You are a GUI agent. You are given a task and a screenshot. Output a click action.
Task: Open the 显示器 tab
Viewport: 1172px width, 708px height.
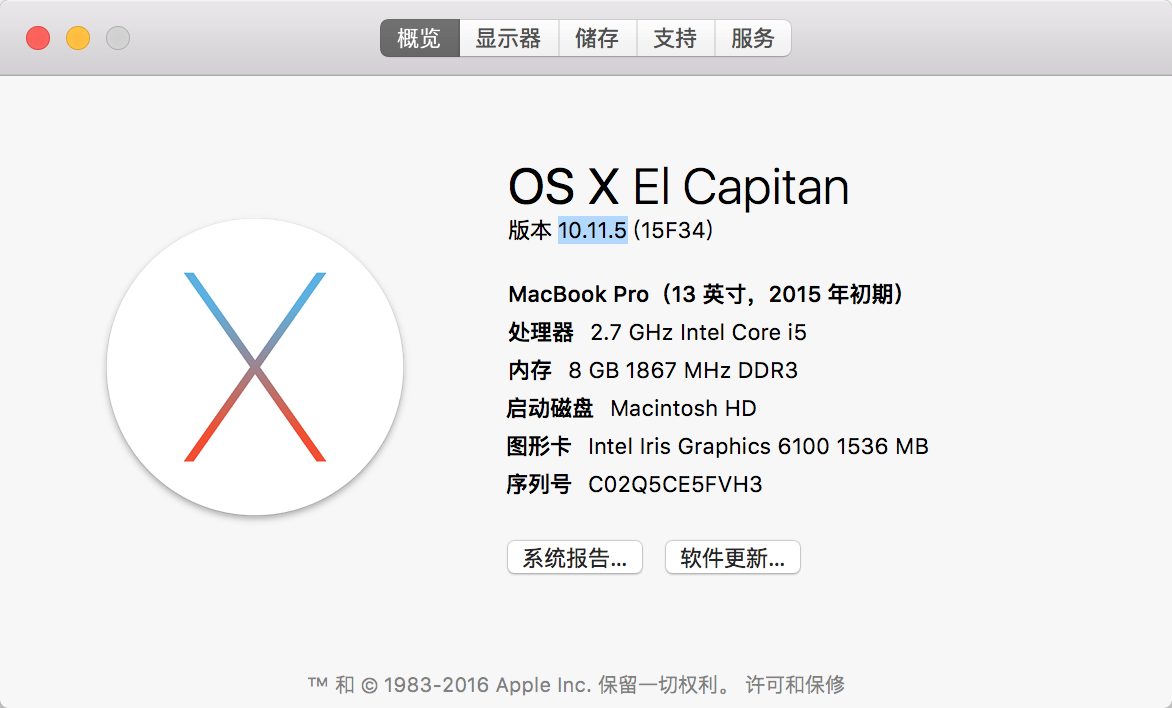coord(508,39)
